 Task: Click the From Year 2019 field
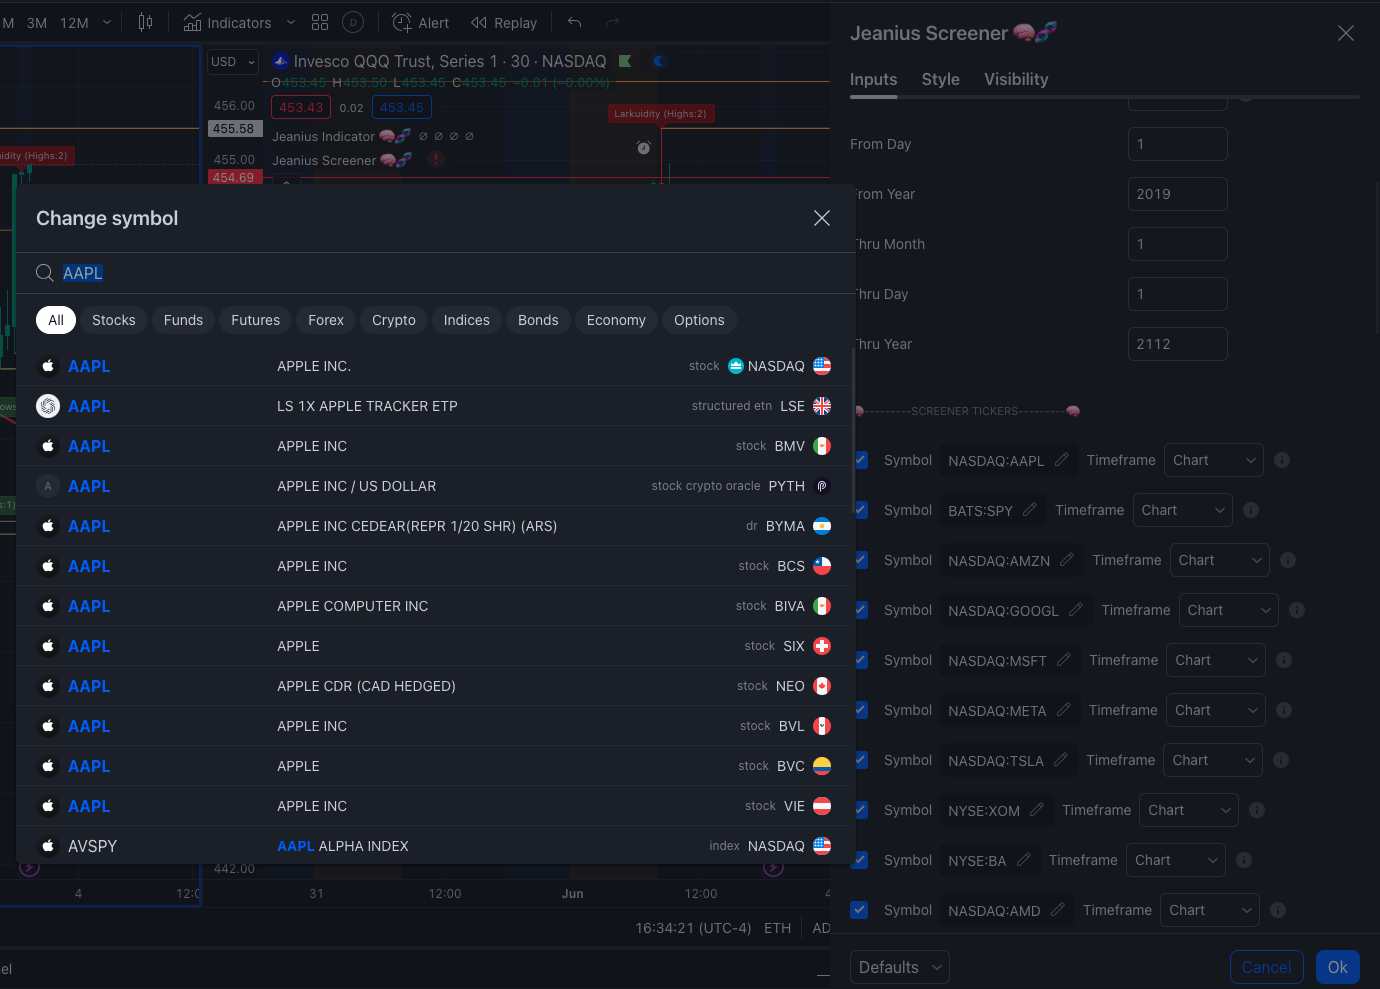(x=1177, y=194)
